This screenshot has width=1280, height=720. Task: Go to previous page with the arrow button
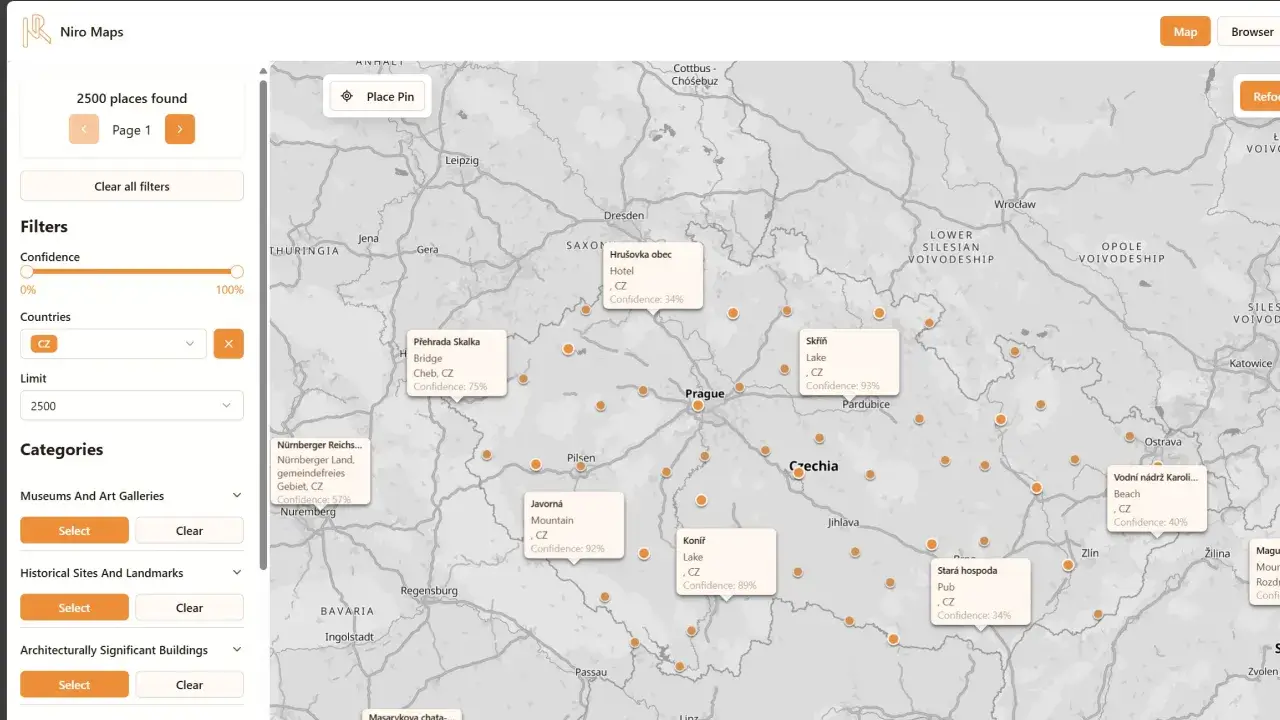tap(84, 129)
